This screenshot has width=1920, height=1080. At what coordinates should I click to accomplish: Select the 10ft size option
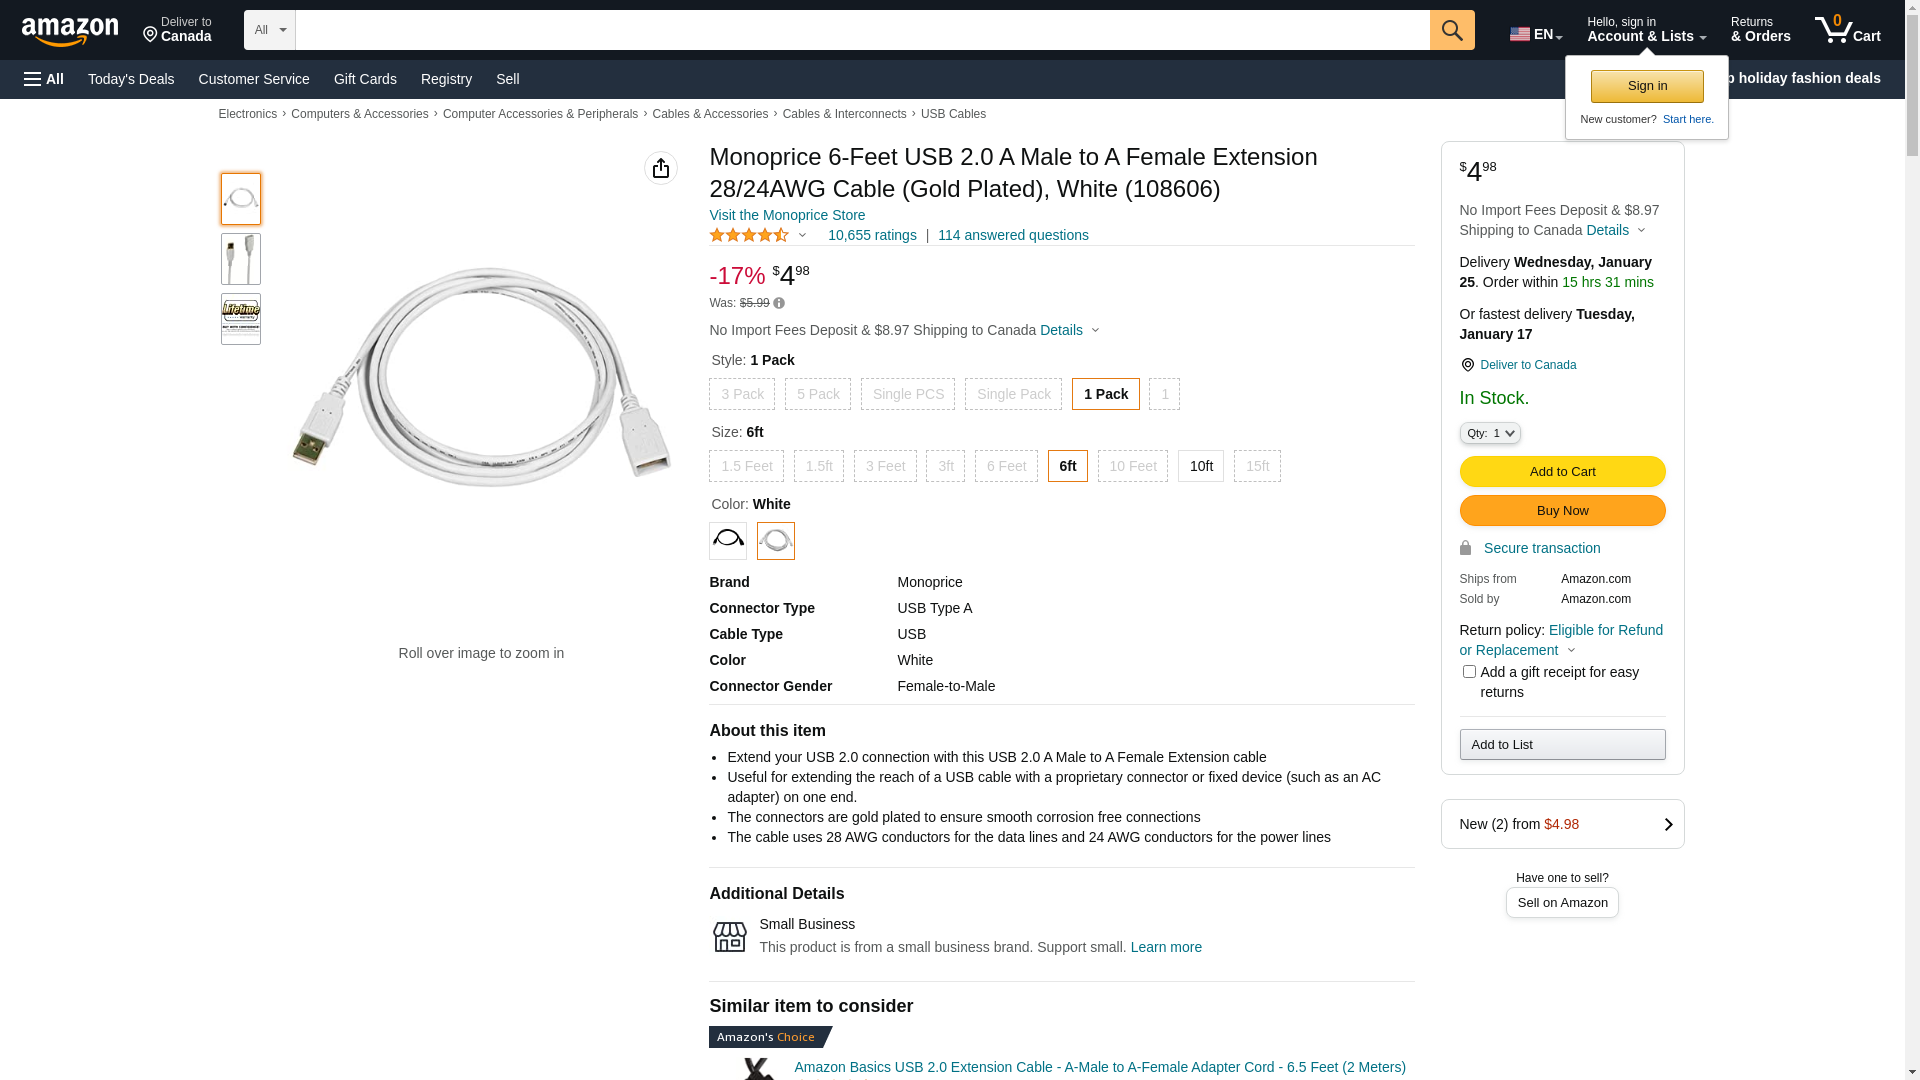point(1201,466)
